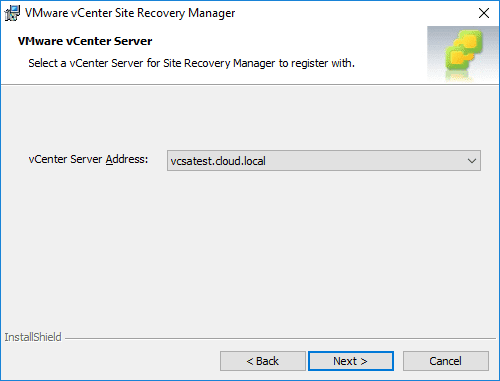Image resolution: width=500 pixels, height=381 pixels.
Task: Go back with the < Back button
Action: pos(263,361)
